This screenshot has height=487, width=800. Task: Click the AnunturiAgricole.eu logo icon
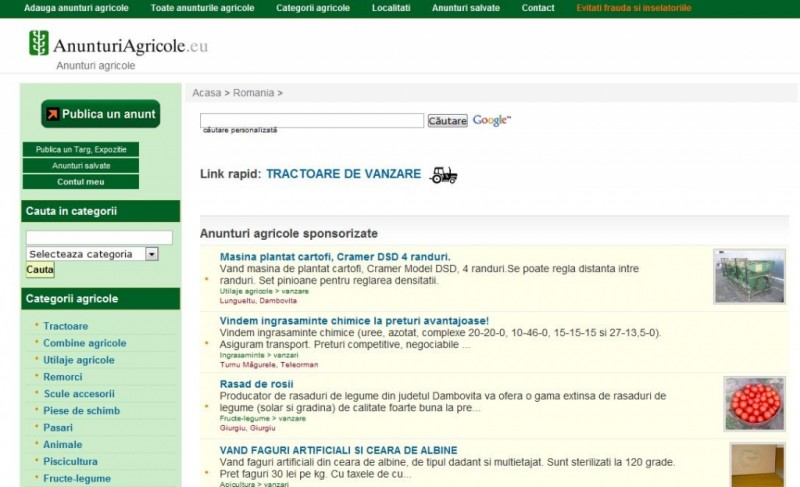point(39,43)
